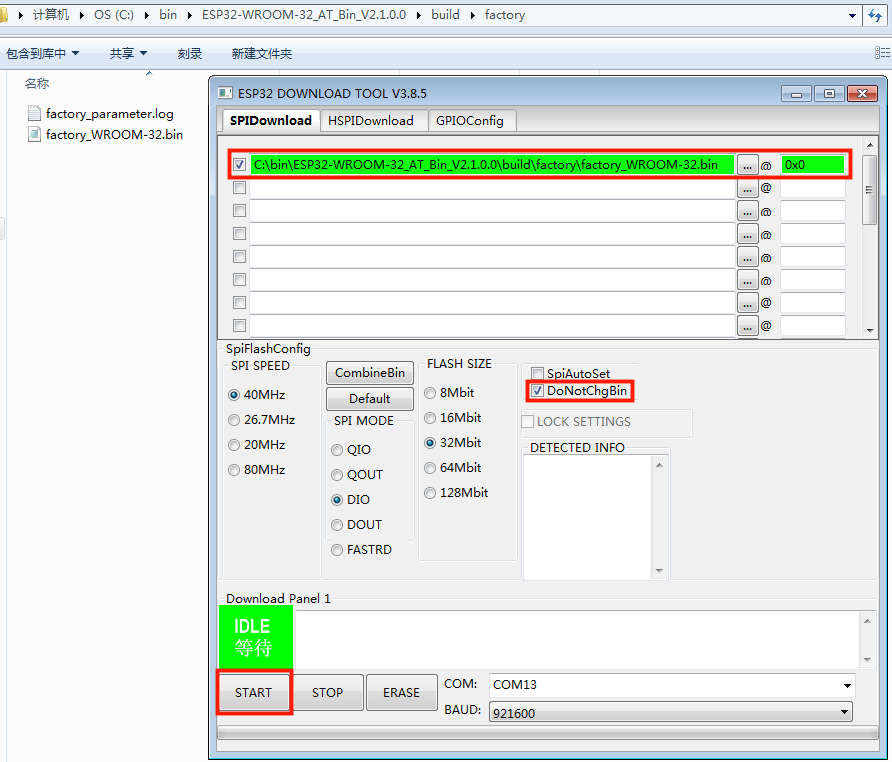This screenshot has width=892, height=762.
Task: Select the factory_parameter.log file icon
Action: click(35, 114)
